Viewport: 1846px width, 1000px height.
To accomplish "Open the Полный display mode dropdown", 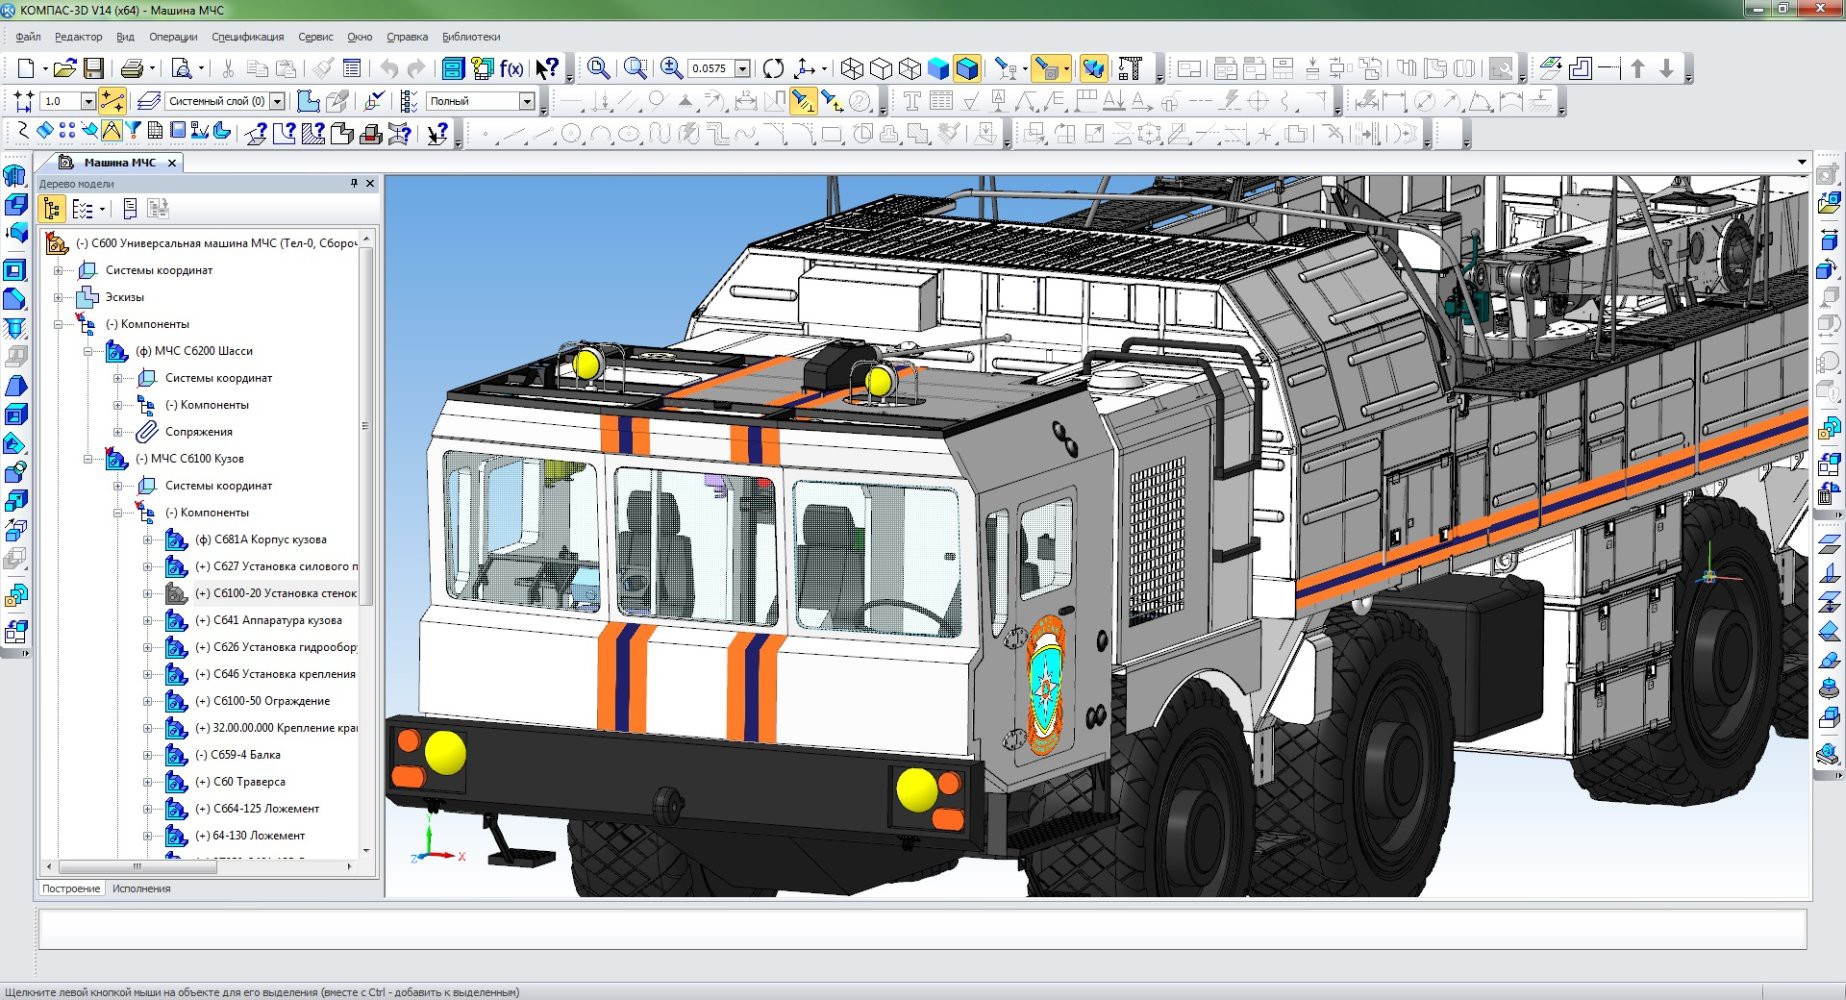I will [527, 101].
